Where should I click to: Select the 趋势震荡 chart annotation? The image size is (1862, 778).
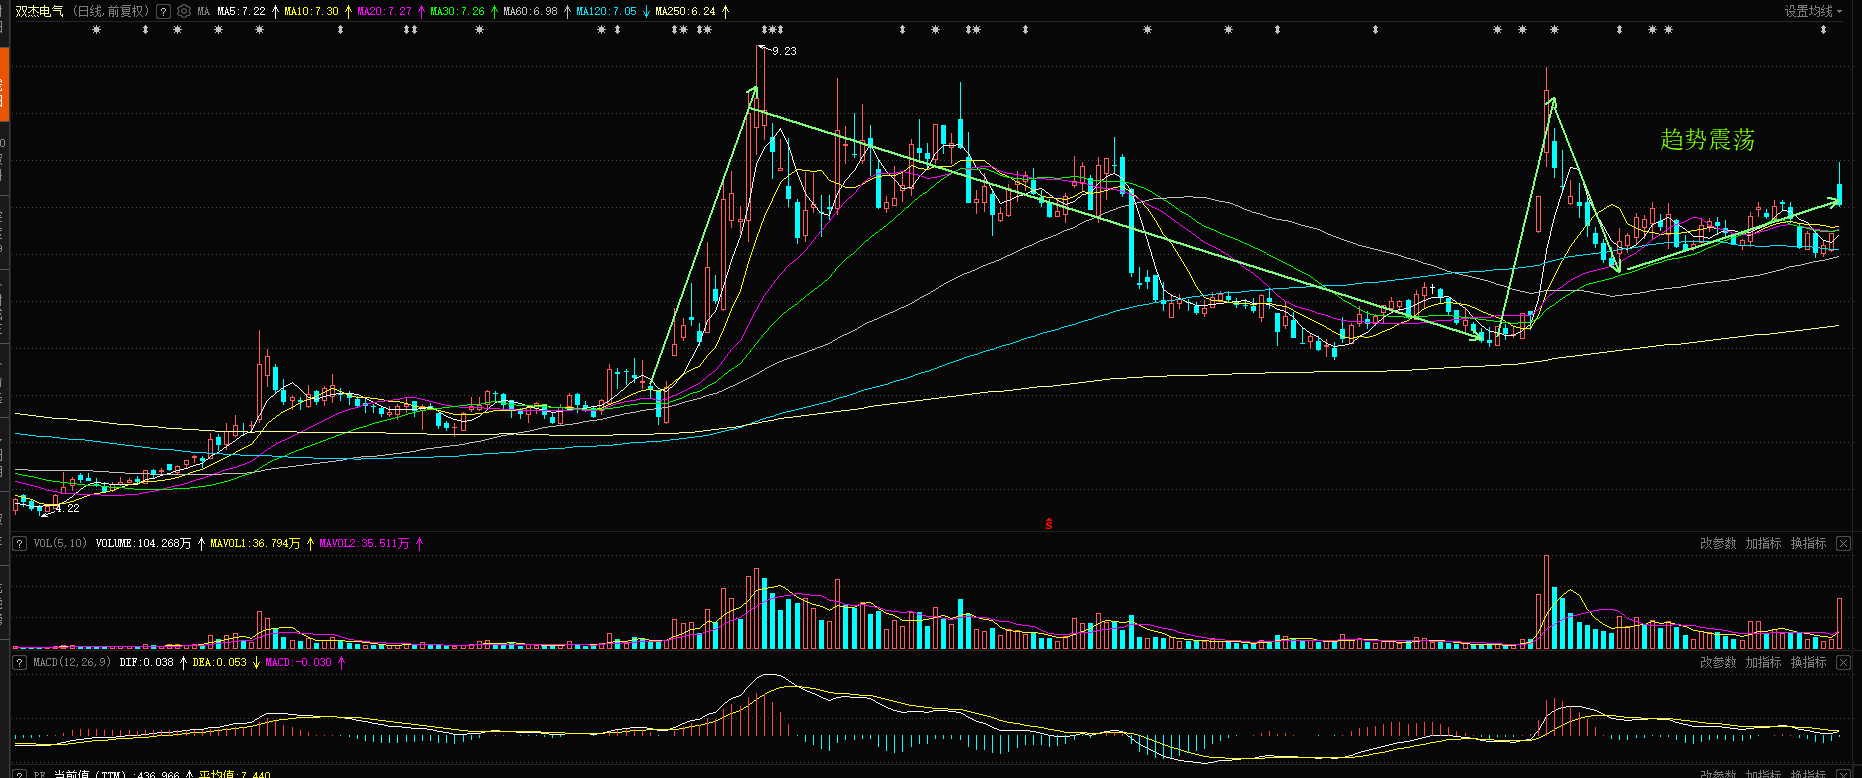pyautogui.click(x=1707, y=140)
